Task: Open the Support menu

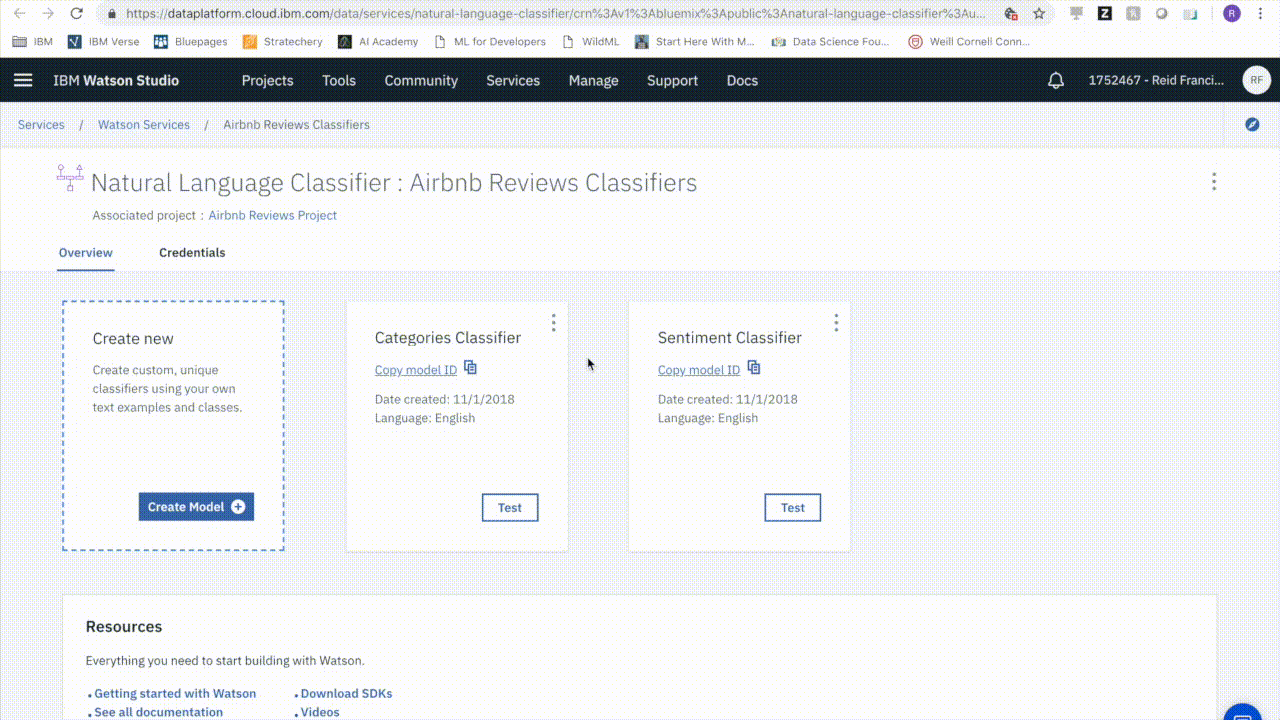Action: 672,80
